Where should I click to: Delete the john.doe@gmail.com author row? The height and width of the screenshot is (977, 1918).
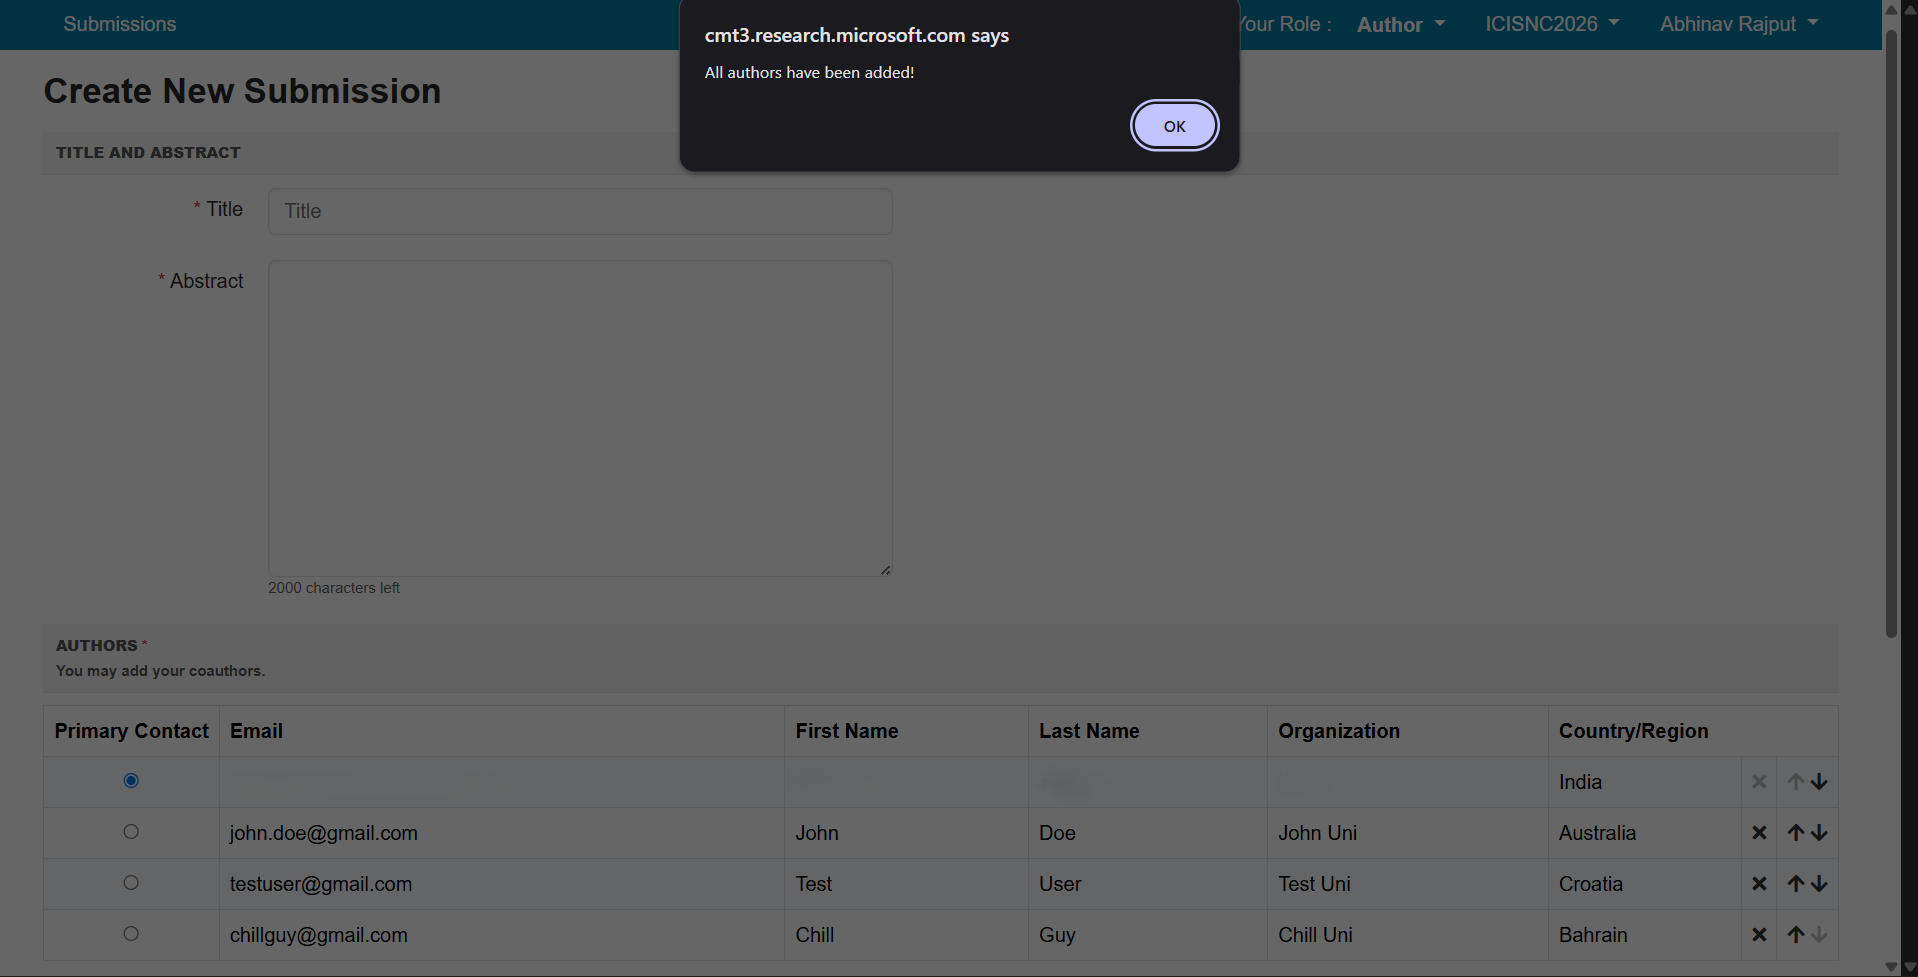coord(1759,833)
